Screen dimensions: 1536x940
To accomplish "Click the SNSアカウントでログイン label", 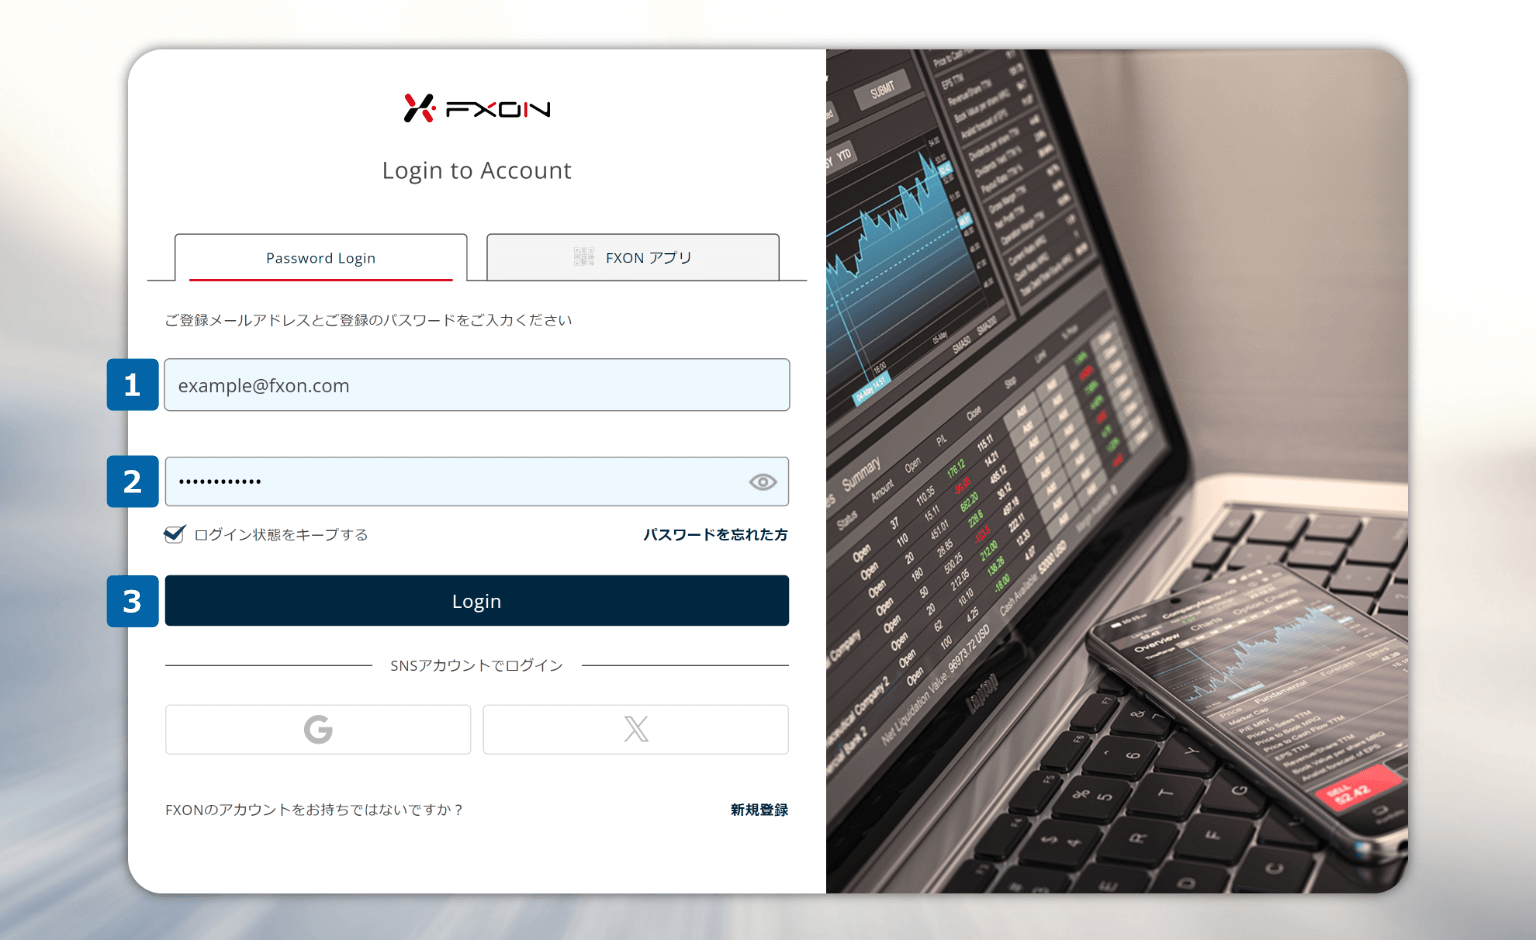I will click(477, 665).
